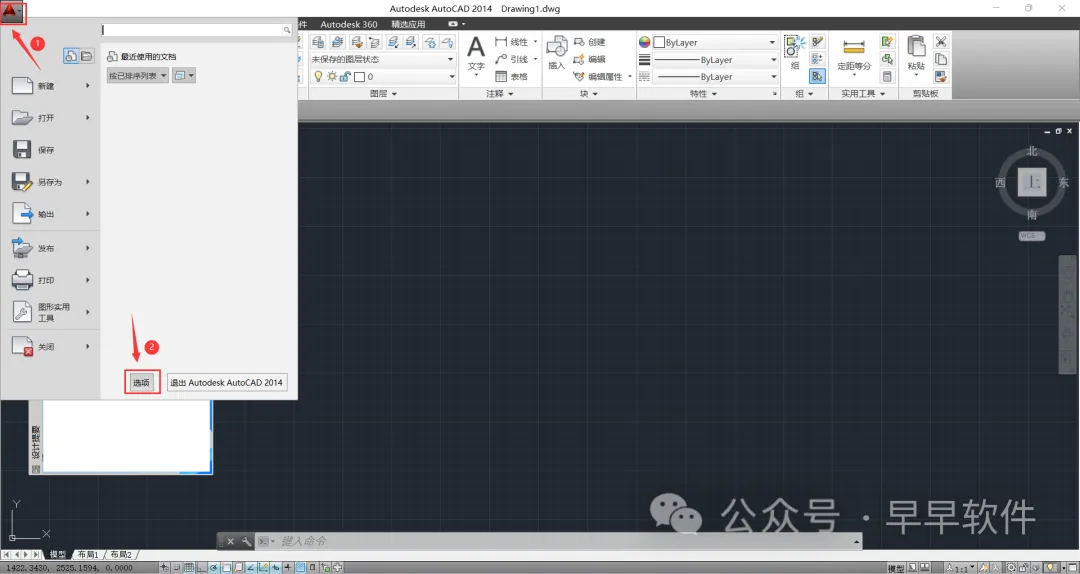Image resolution: width=1080 pixels, height=574 pixels.
Task: Show open documents view icon
Action: point(87,57)
